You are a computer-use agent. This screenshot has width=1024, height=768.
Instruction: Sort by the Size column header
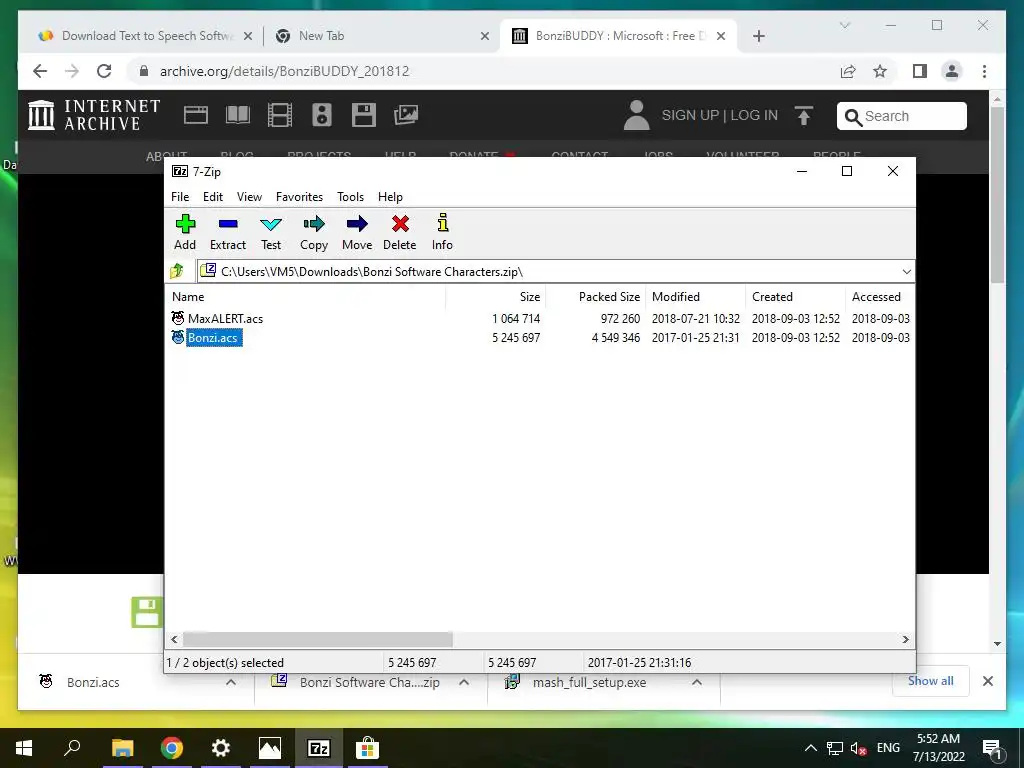pyautogui.click(x=496, y=296)
